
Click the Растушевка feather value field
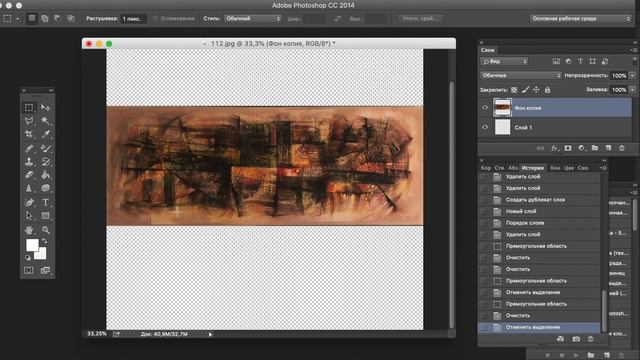[x=133, y=19]
